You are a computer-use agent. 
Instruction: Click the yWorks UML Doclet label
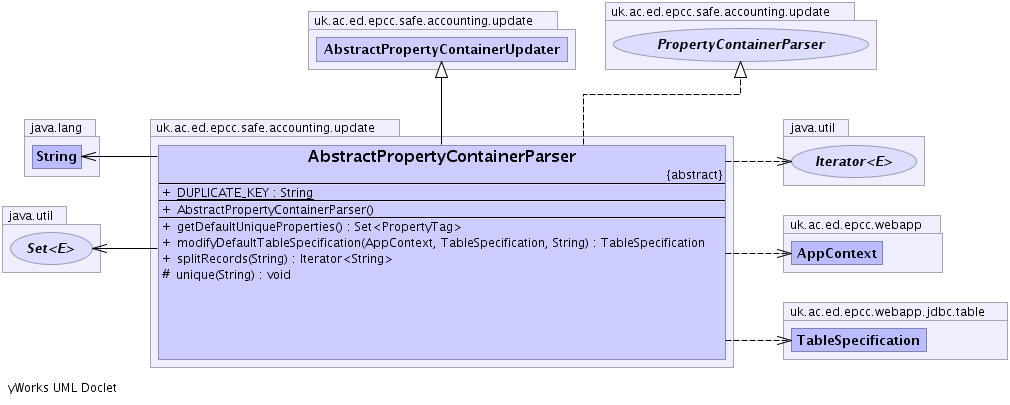point(62,387)
